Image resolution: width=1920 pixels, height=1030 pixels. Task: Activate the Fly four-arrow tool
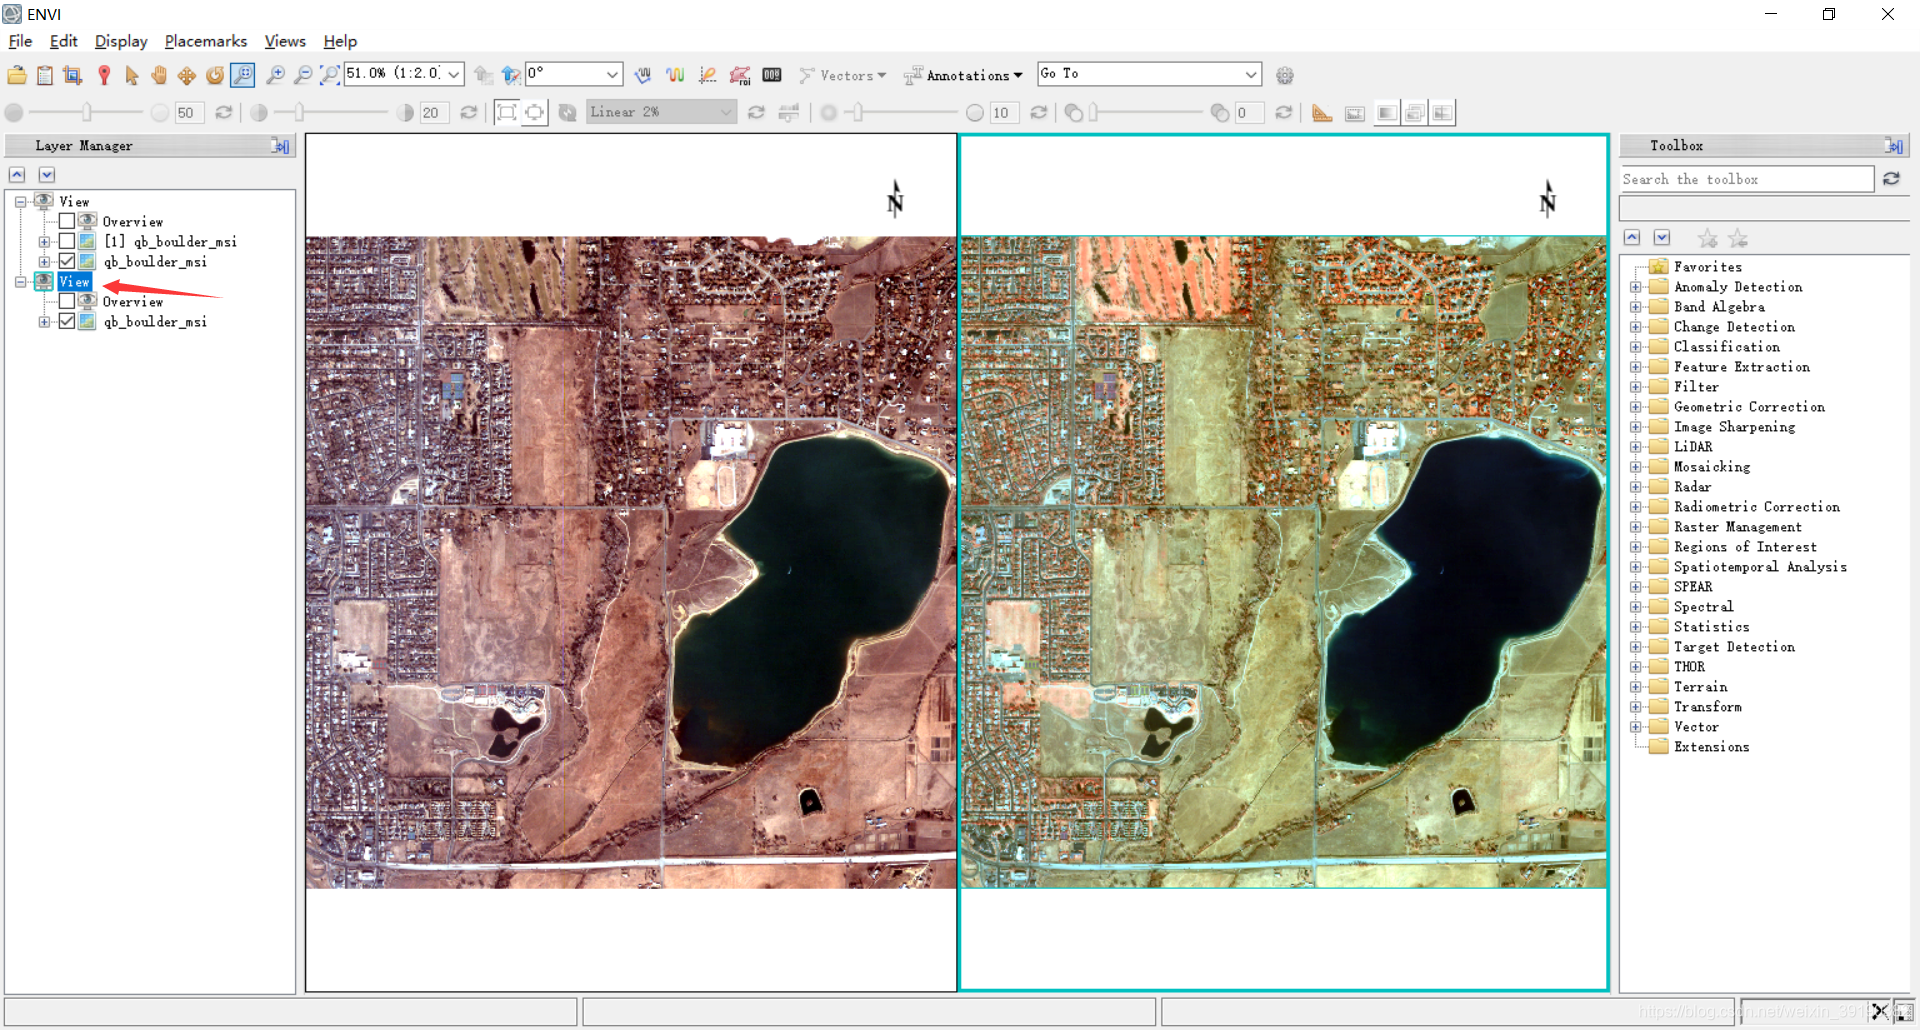pos(187,75)
